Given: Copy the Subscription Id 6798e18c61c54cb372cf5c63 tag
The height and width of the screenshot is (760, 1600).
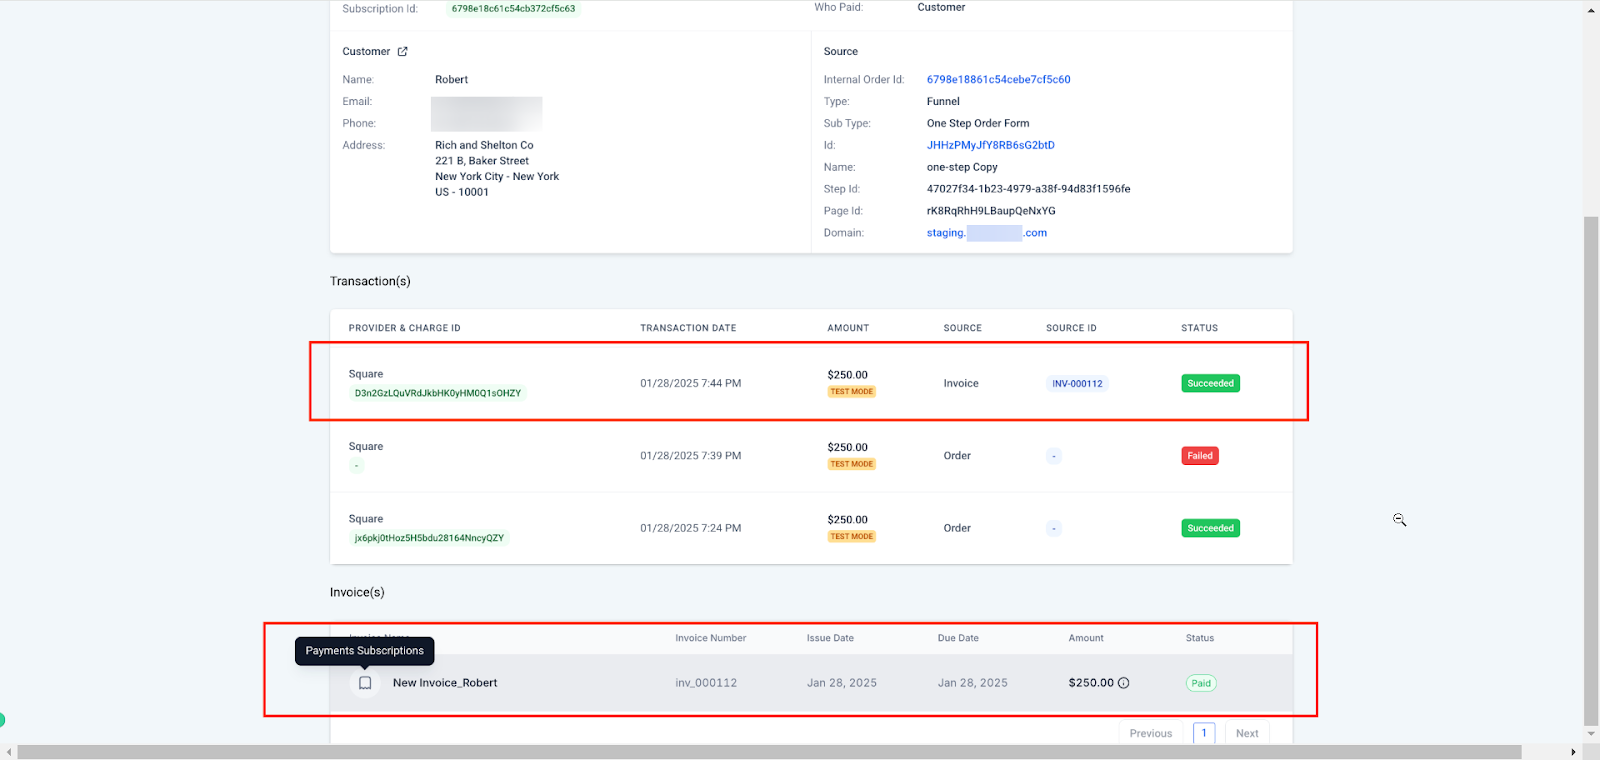Looking at the screenshot, I should [x=513, y=9].
